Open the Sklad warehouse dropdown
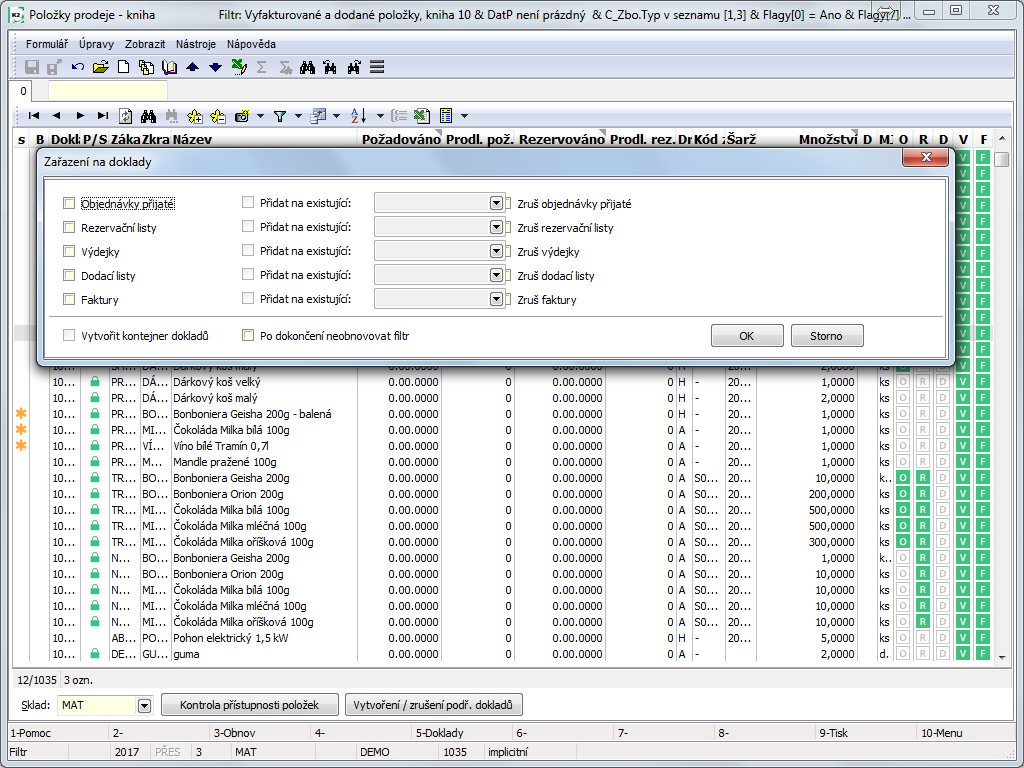1024x768 pixels. (x=144, y=705)
